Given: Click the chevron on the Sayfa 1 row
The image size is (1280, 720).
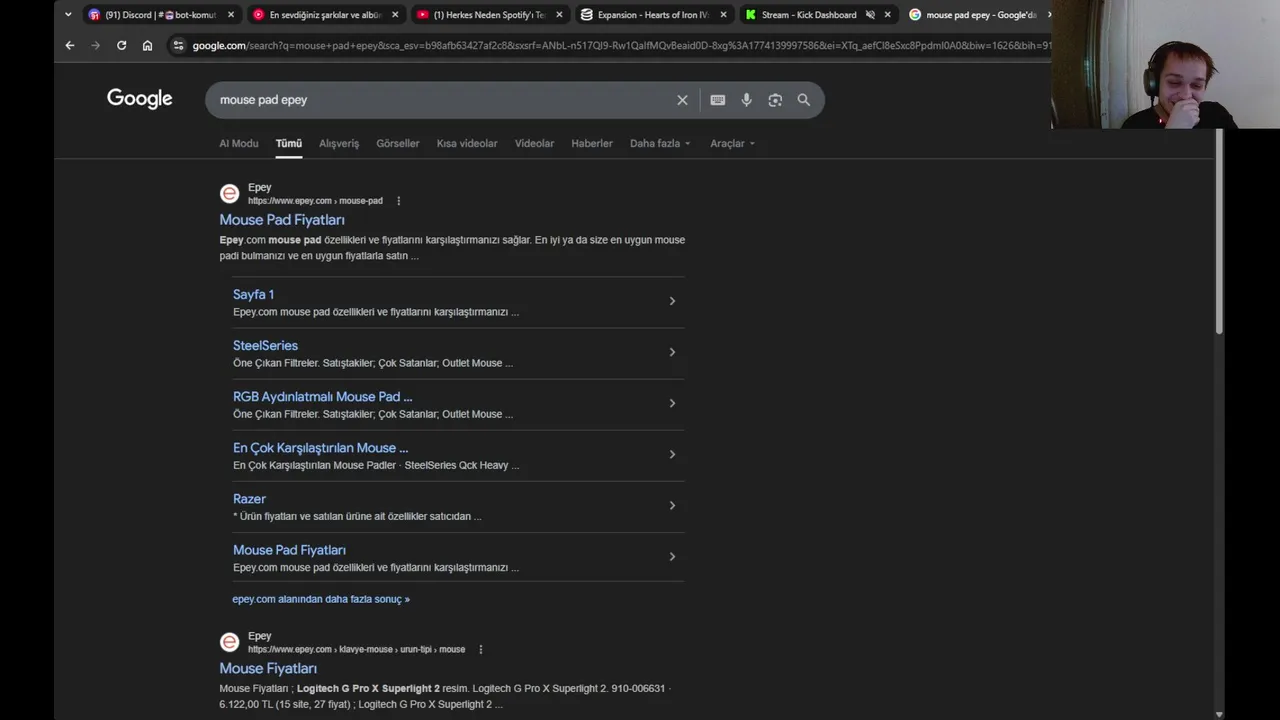Looking at the screenshot, I should [672, 301].
